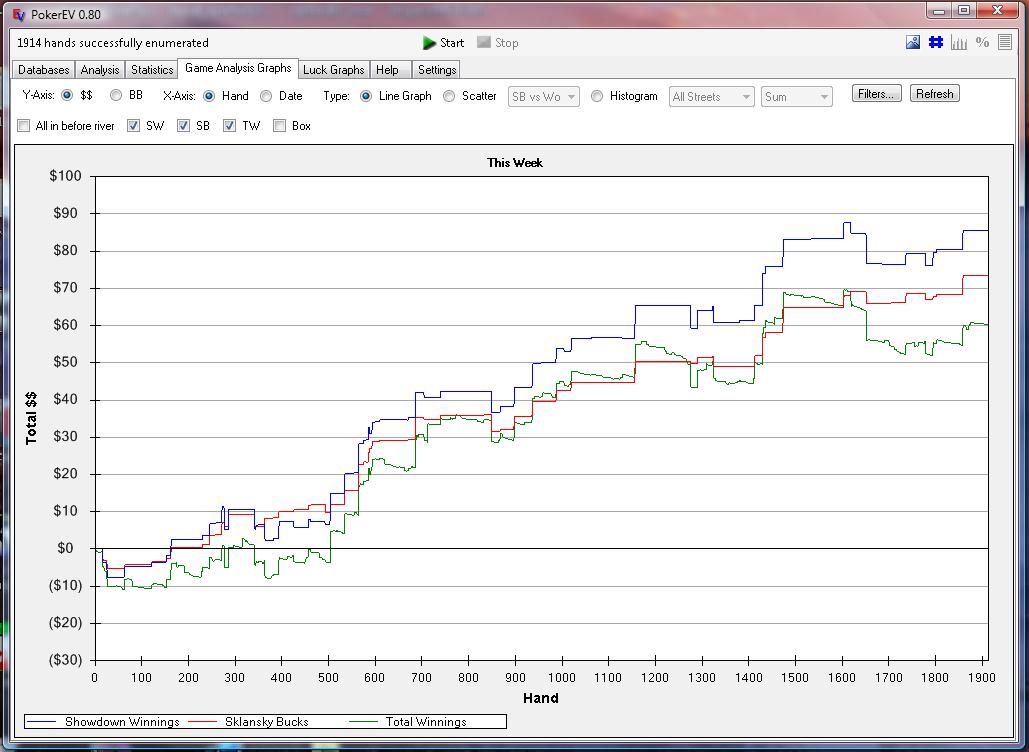Select the Game Analysis Graphs tab
This screenshot has height=752, width=1029.
click(238, 68)
